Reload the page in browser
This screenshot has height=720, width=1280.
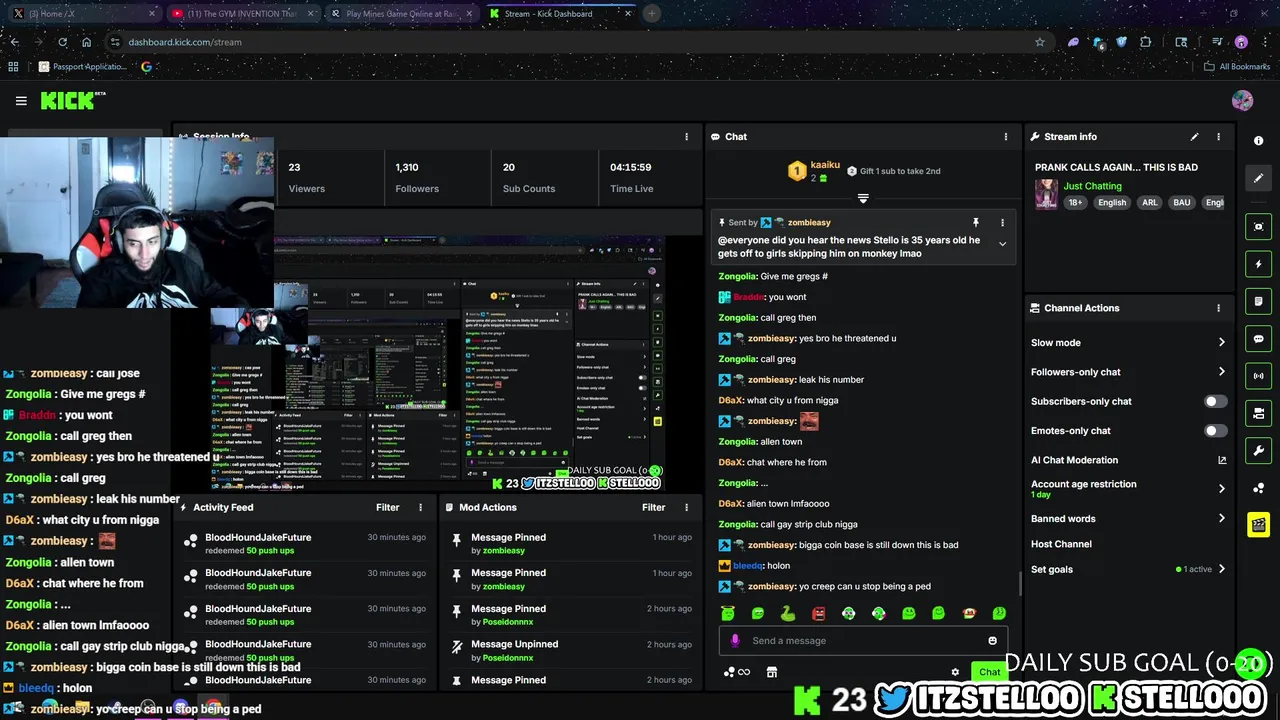62,42
